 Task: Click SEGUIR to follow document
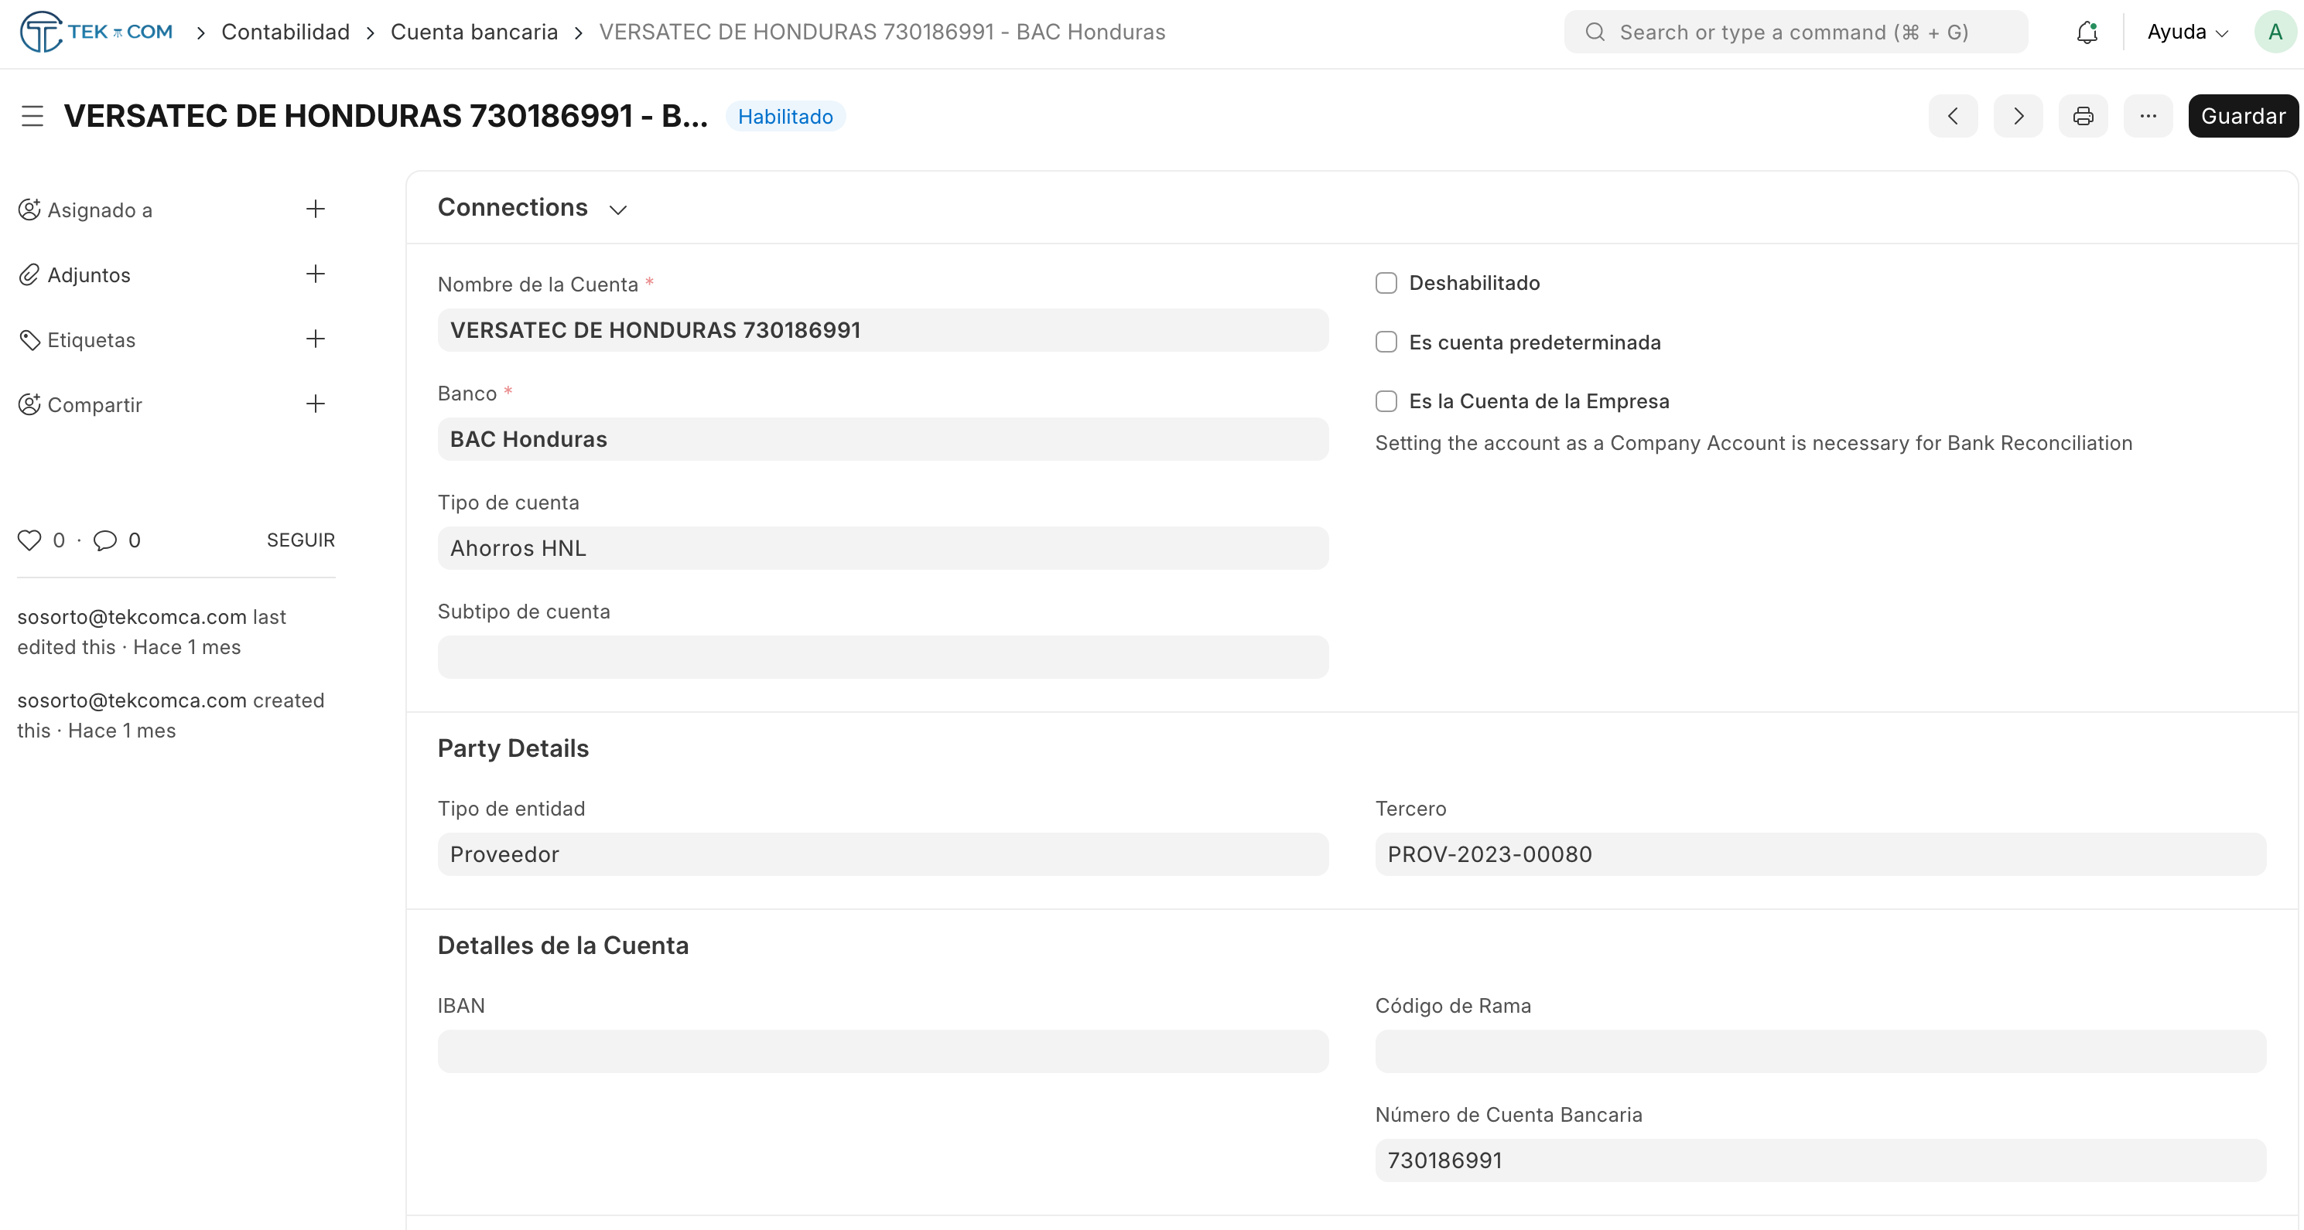(x=300, y=540)
